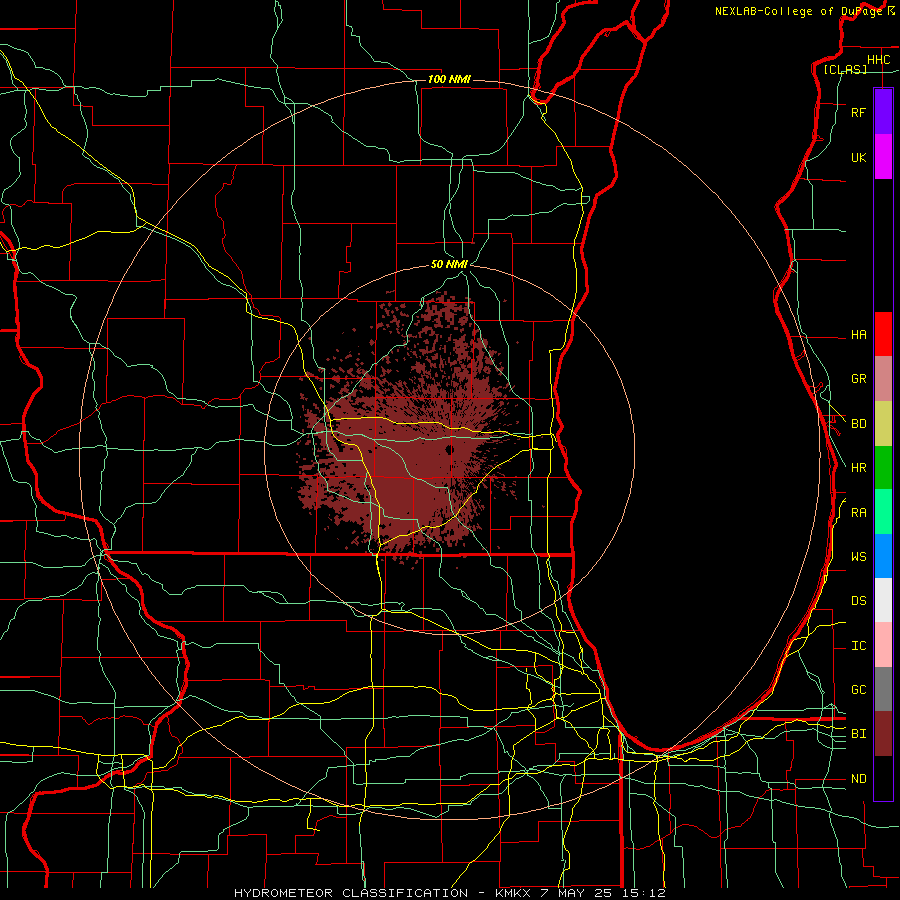Click the black radar site dot
Image resolution: width=900 pixels, height=900 pixels.
pos(449,449)
